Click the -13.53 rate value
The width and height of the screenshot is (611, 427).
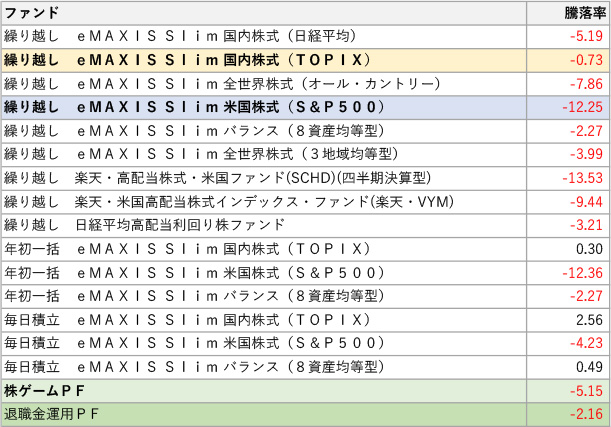coord(581,178)
